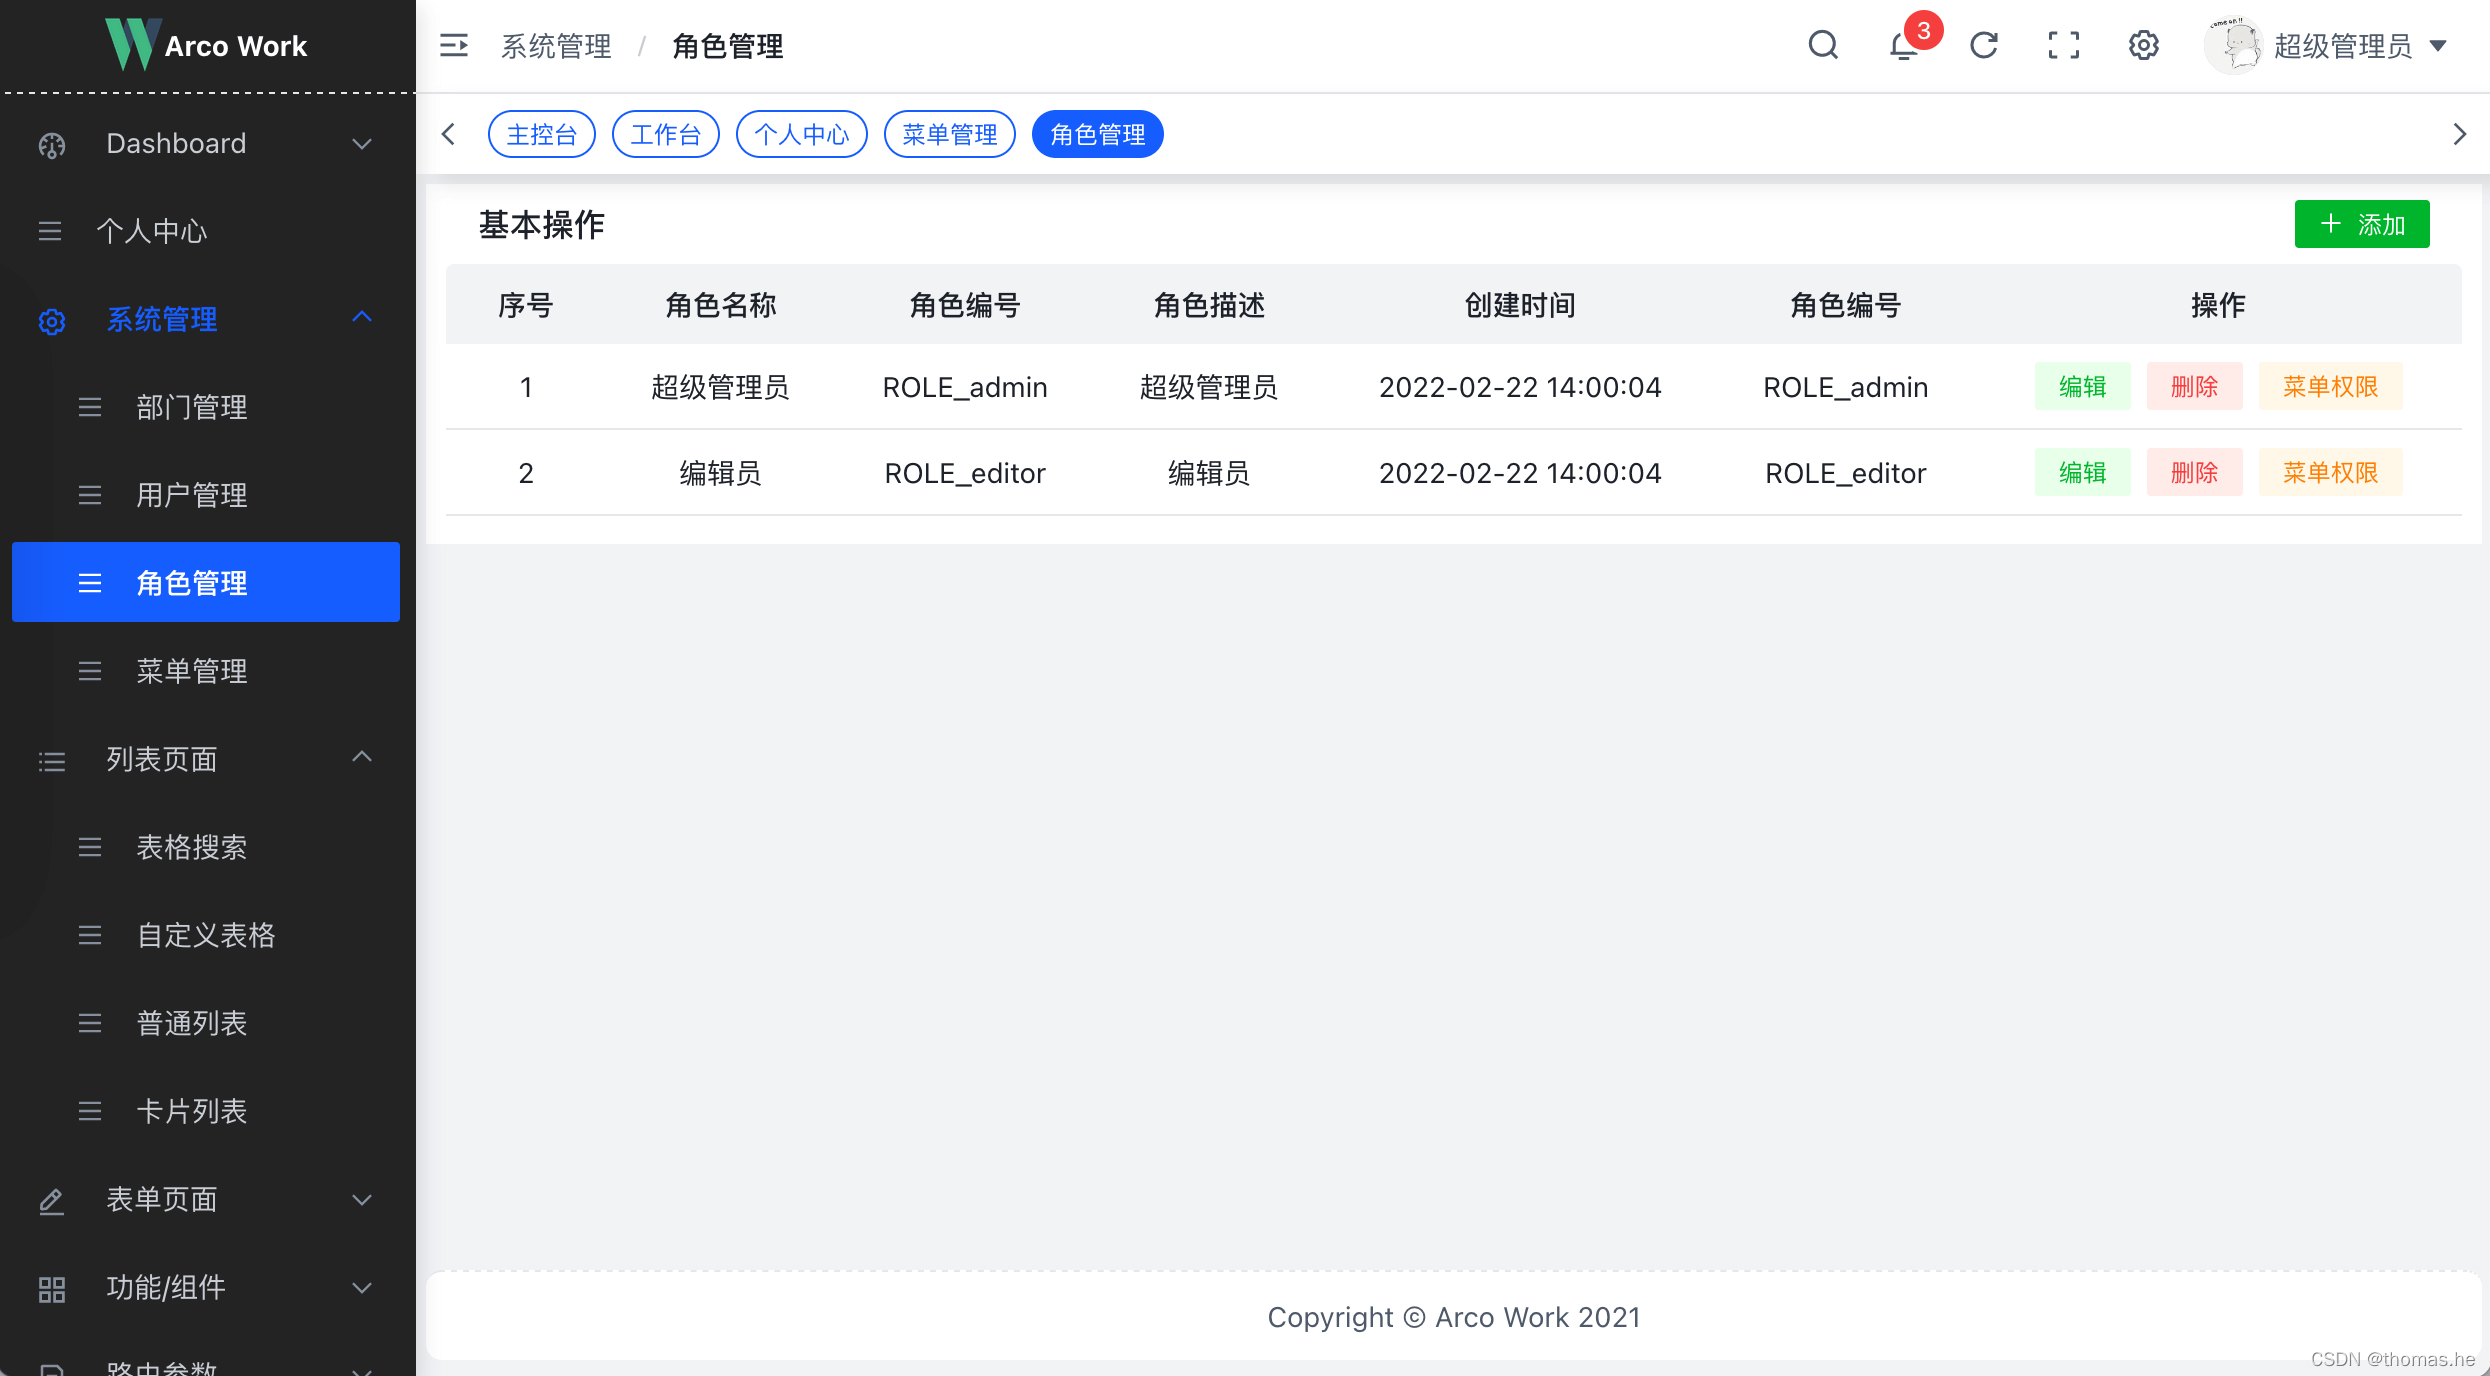Click the 列表页面 list icon in sidebar
Viewport: 2490px width, 1376px height.
pos(51,760)
